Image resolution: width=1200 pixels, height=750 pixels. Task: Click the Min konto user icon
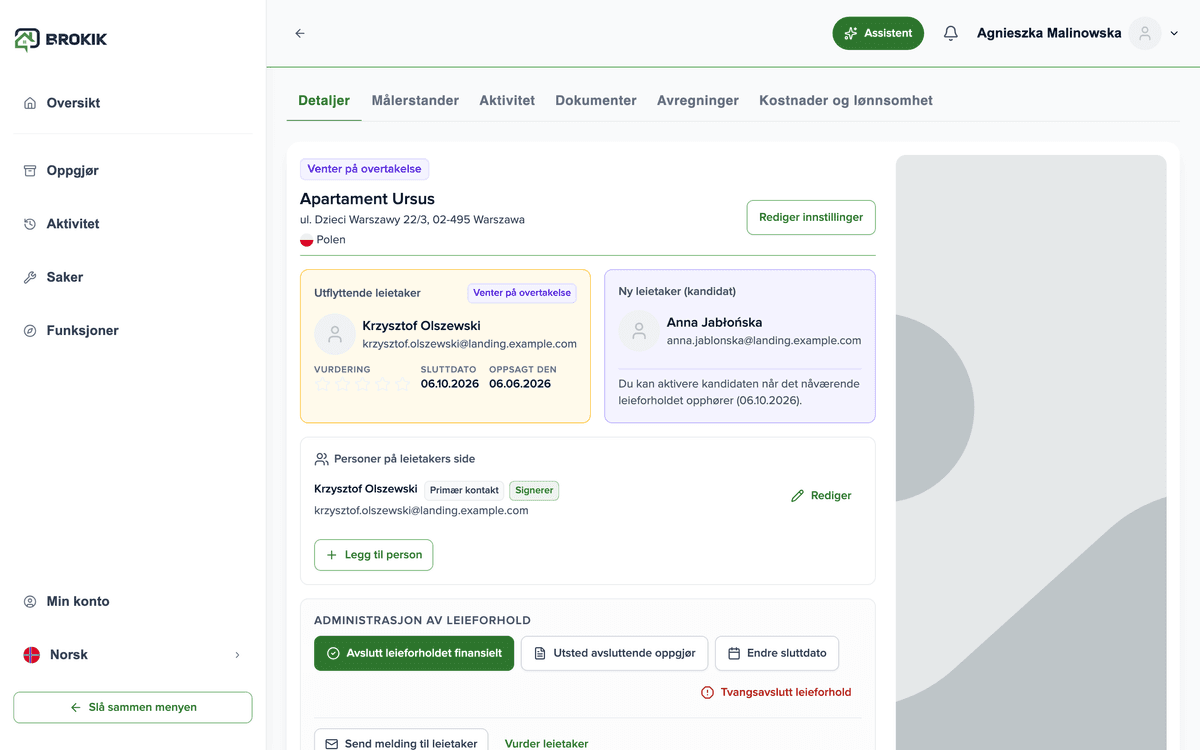click(x=30, y=601)
